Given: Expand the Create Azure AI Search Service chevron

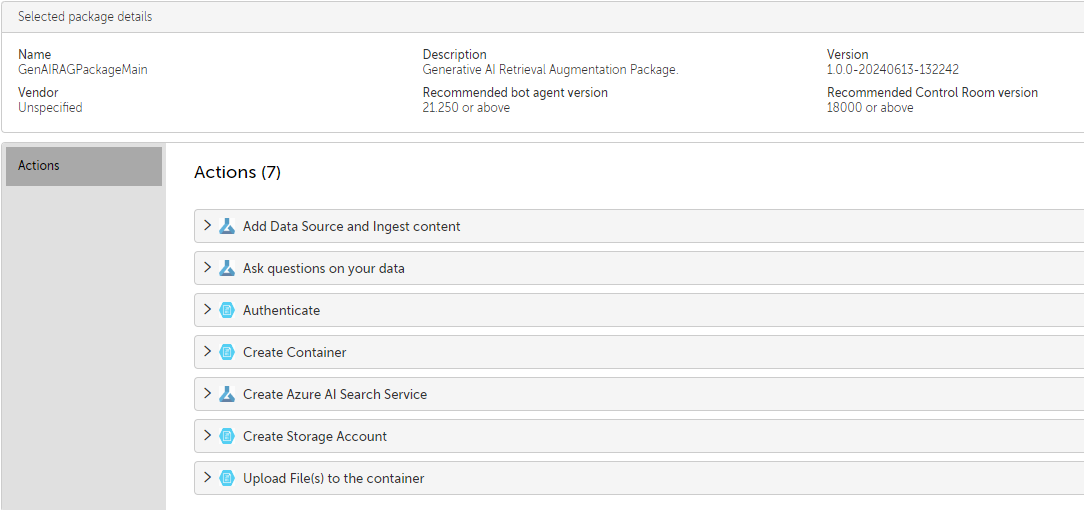Looking at the screenshot, I should pyautogui.click(x=207, y=394).
